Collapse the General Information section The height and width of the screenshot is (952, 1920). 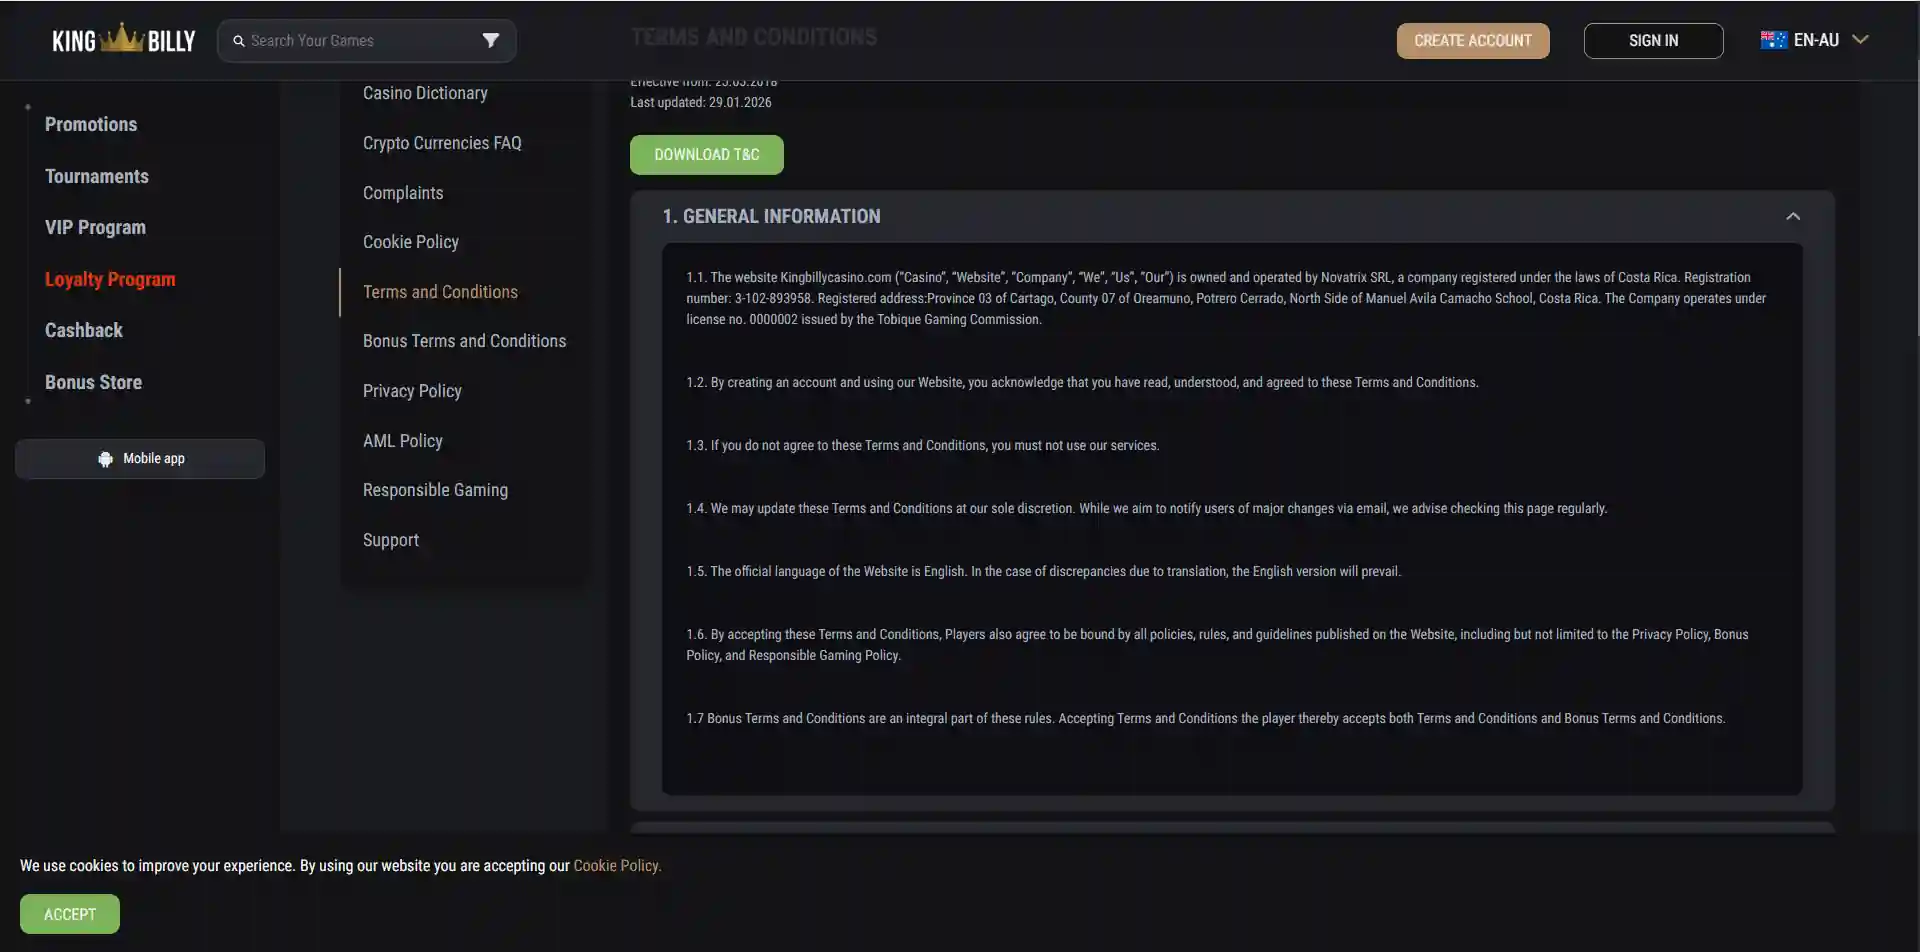tap(1793, 216)
